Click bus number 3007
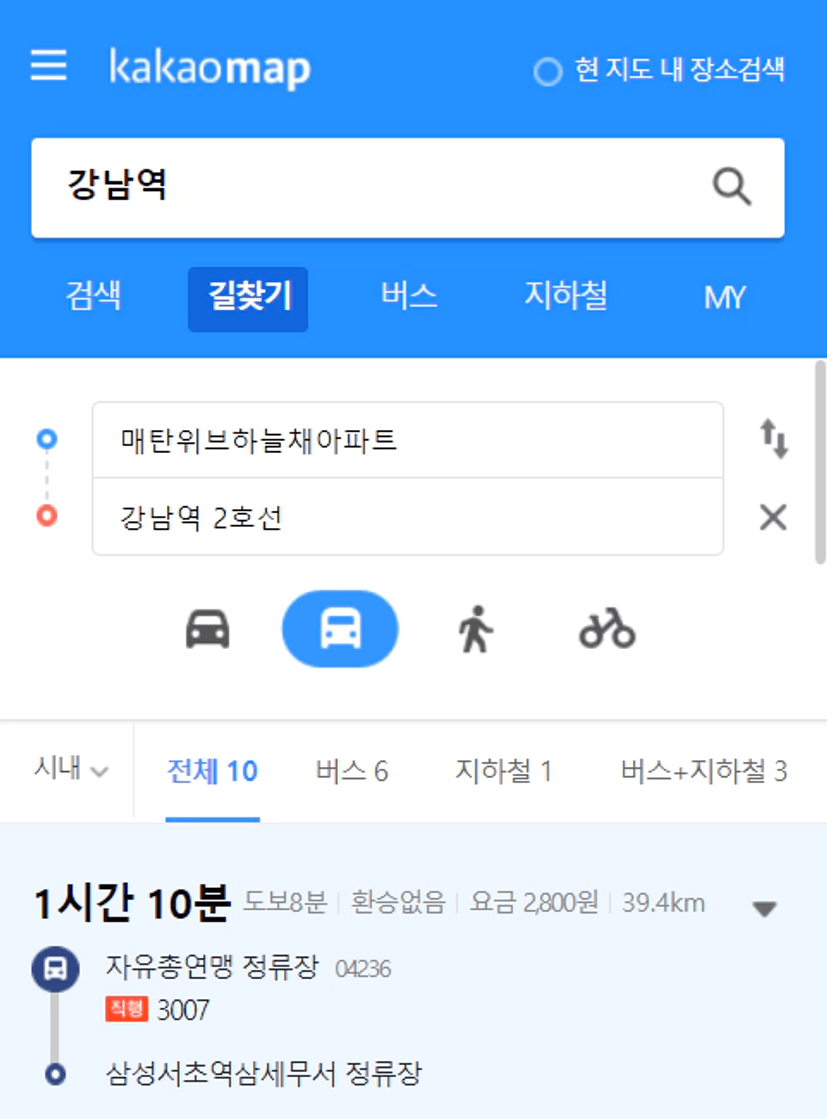This screenshot has width=827, height=1119. [x=183, y=1010]
